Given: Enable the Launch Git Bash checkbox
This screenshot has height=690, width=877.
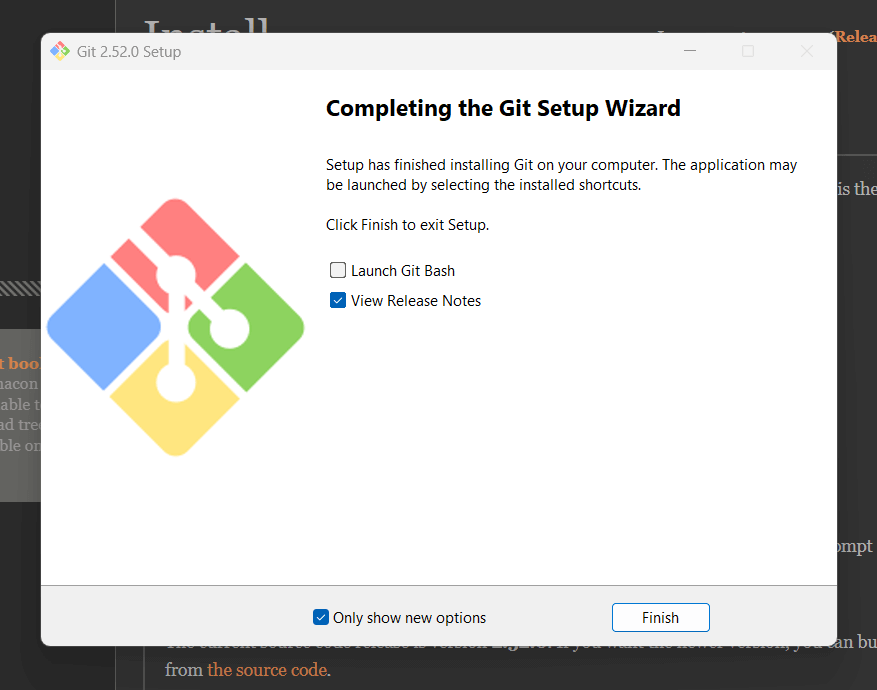Looking at the screenshot, I should pos(337,270).
